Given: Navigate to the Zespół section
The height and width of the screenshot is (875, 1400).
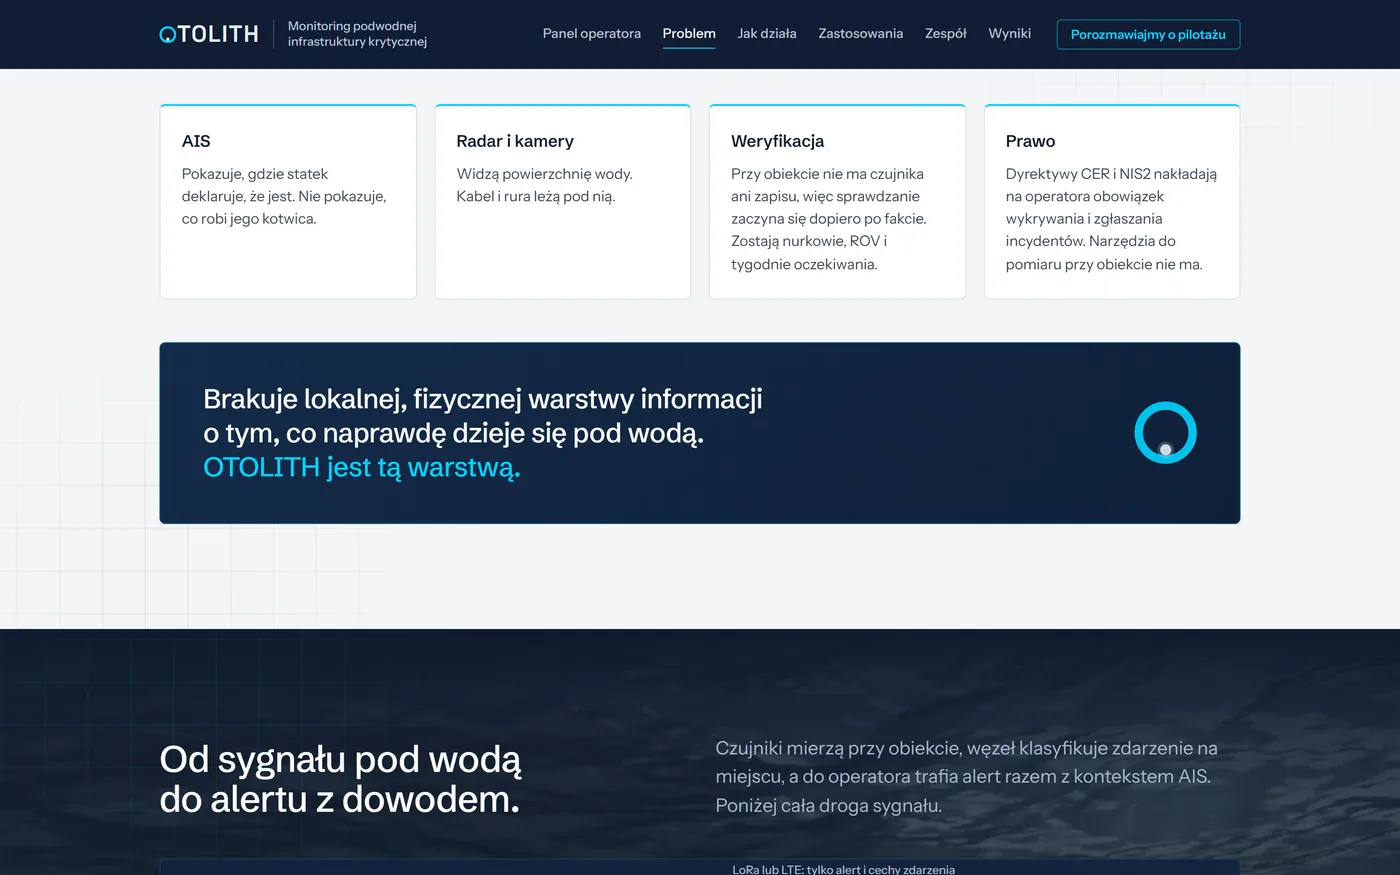Looking at the screenshot, I should 946,34.
